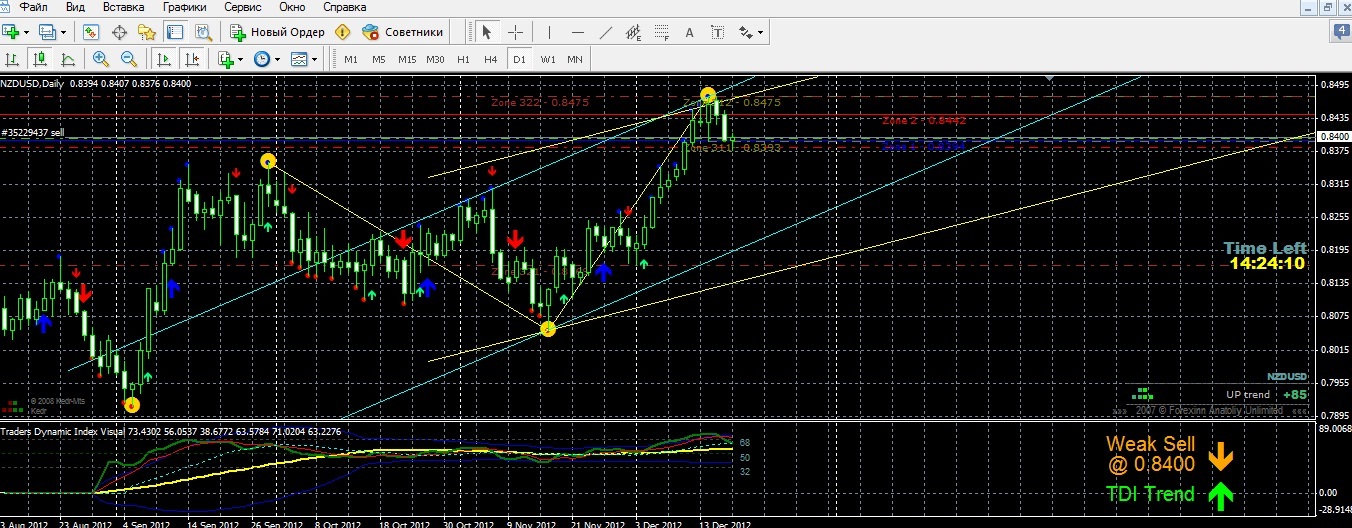Switch chart to line chart type
The image size is (1352, 528).
coord(68,59)
